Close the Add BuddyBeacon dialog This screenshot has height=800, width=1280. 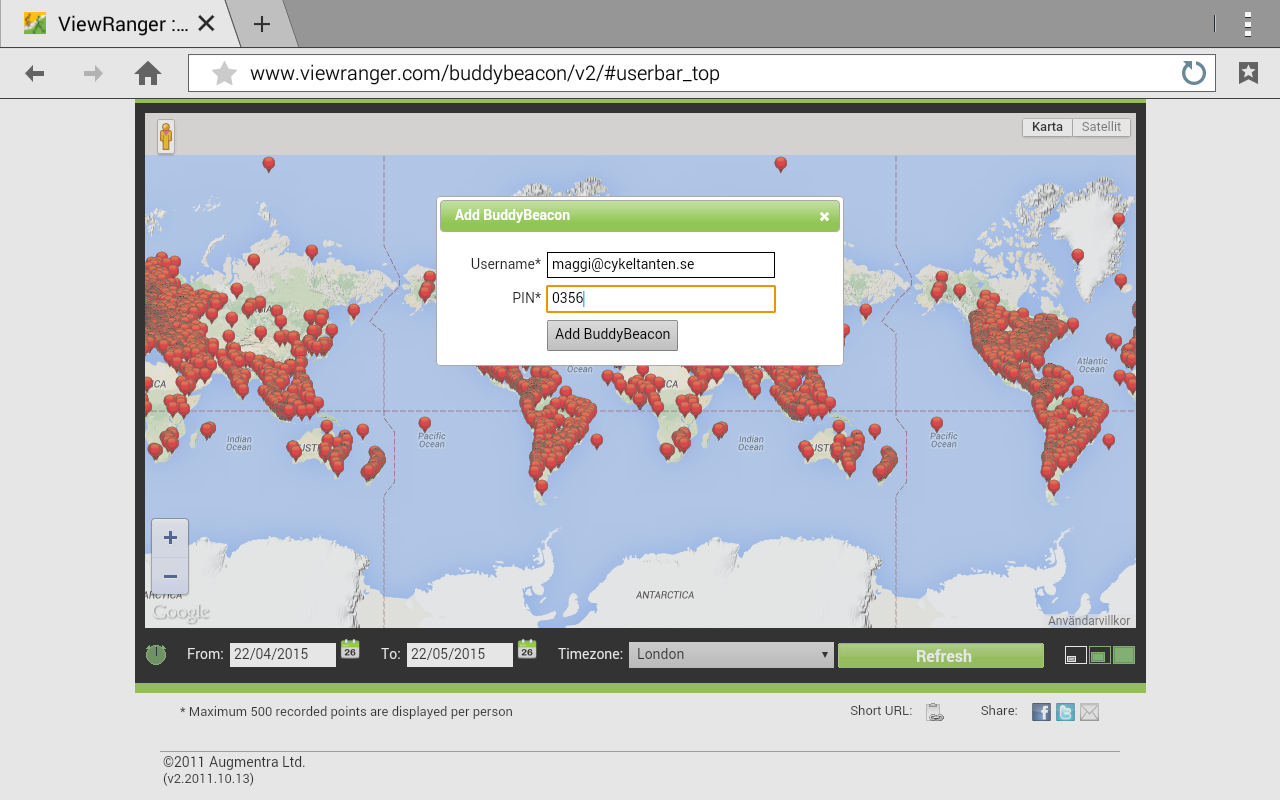(x=824, y=216)
